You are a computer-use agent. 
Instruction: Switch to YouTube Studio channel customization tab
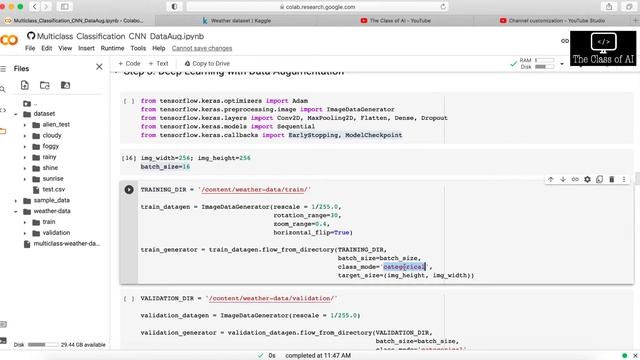click(552, 20)
